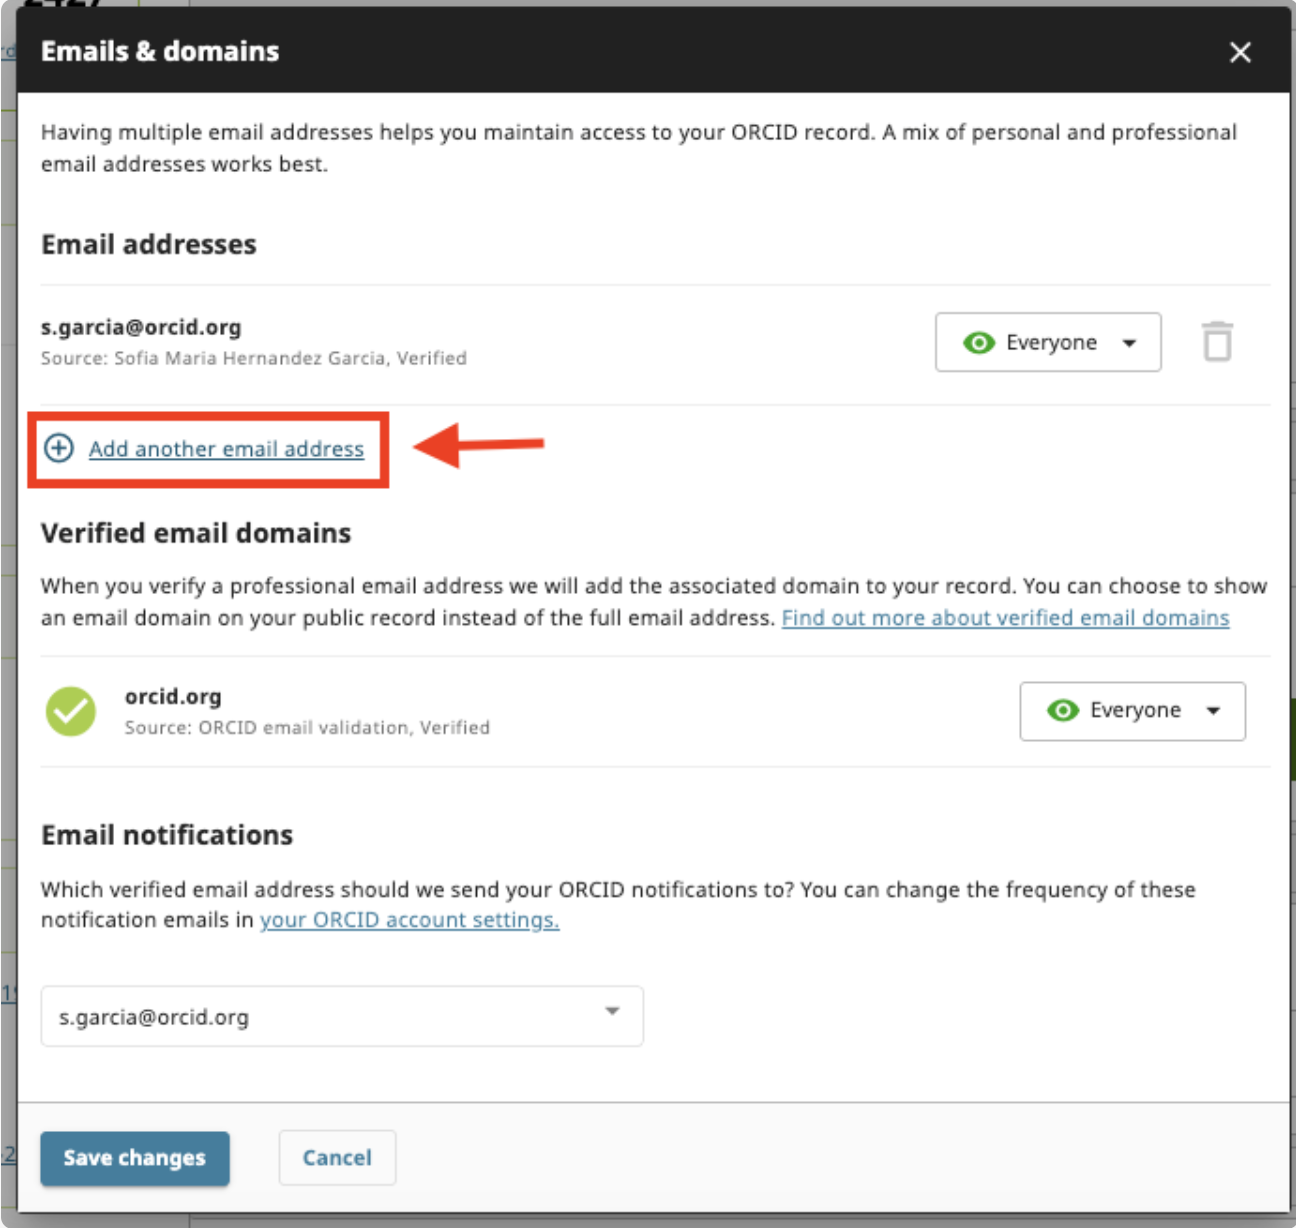Click the arrow on the email visibility dropdown
Image resolution: width=1296 pixels, height=1228 pixels.
1129,343
